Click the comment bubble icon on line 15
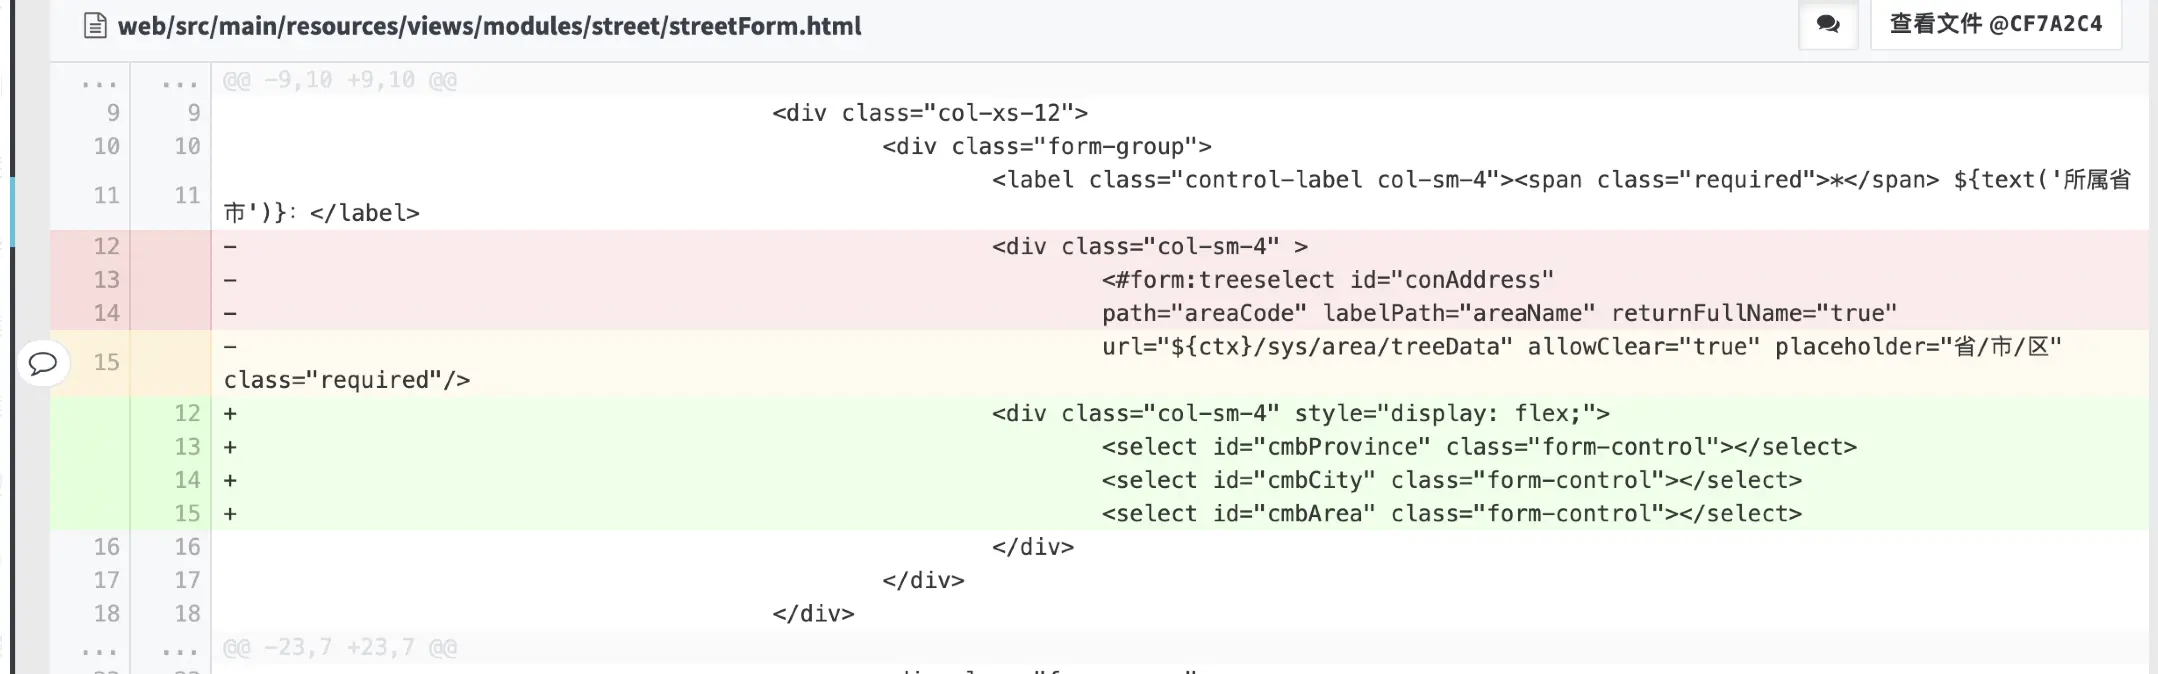Screen dimensions: 2158x674 click(x=43, y=363)
